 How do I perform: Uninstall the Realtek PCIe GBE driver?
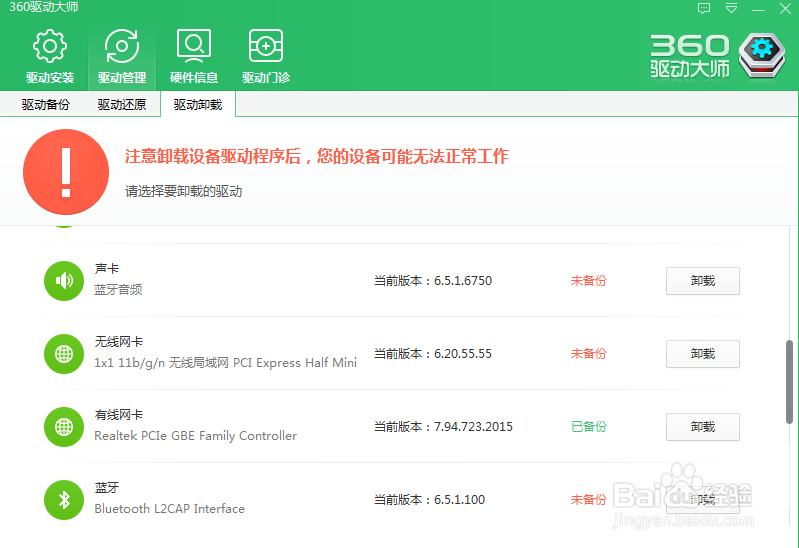tap(703, 427)
